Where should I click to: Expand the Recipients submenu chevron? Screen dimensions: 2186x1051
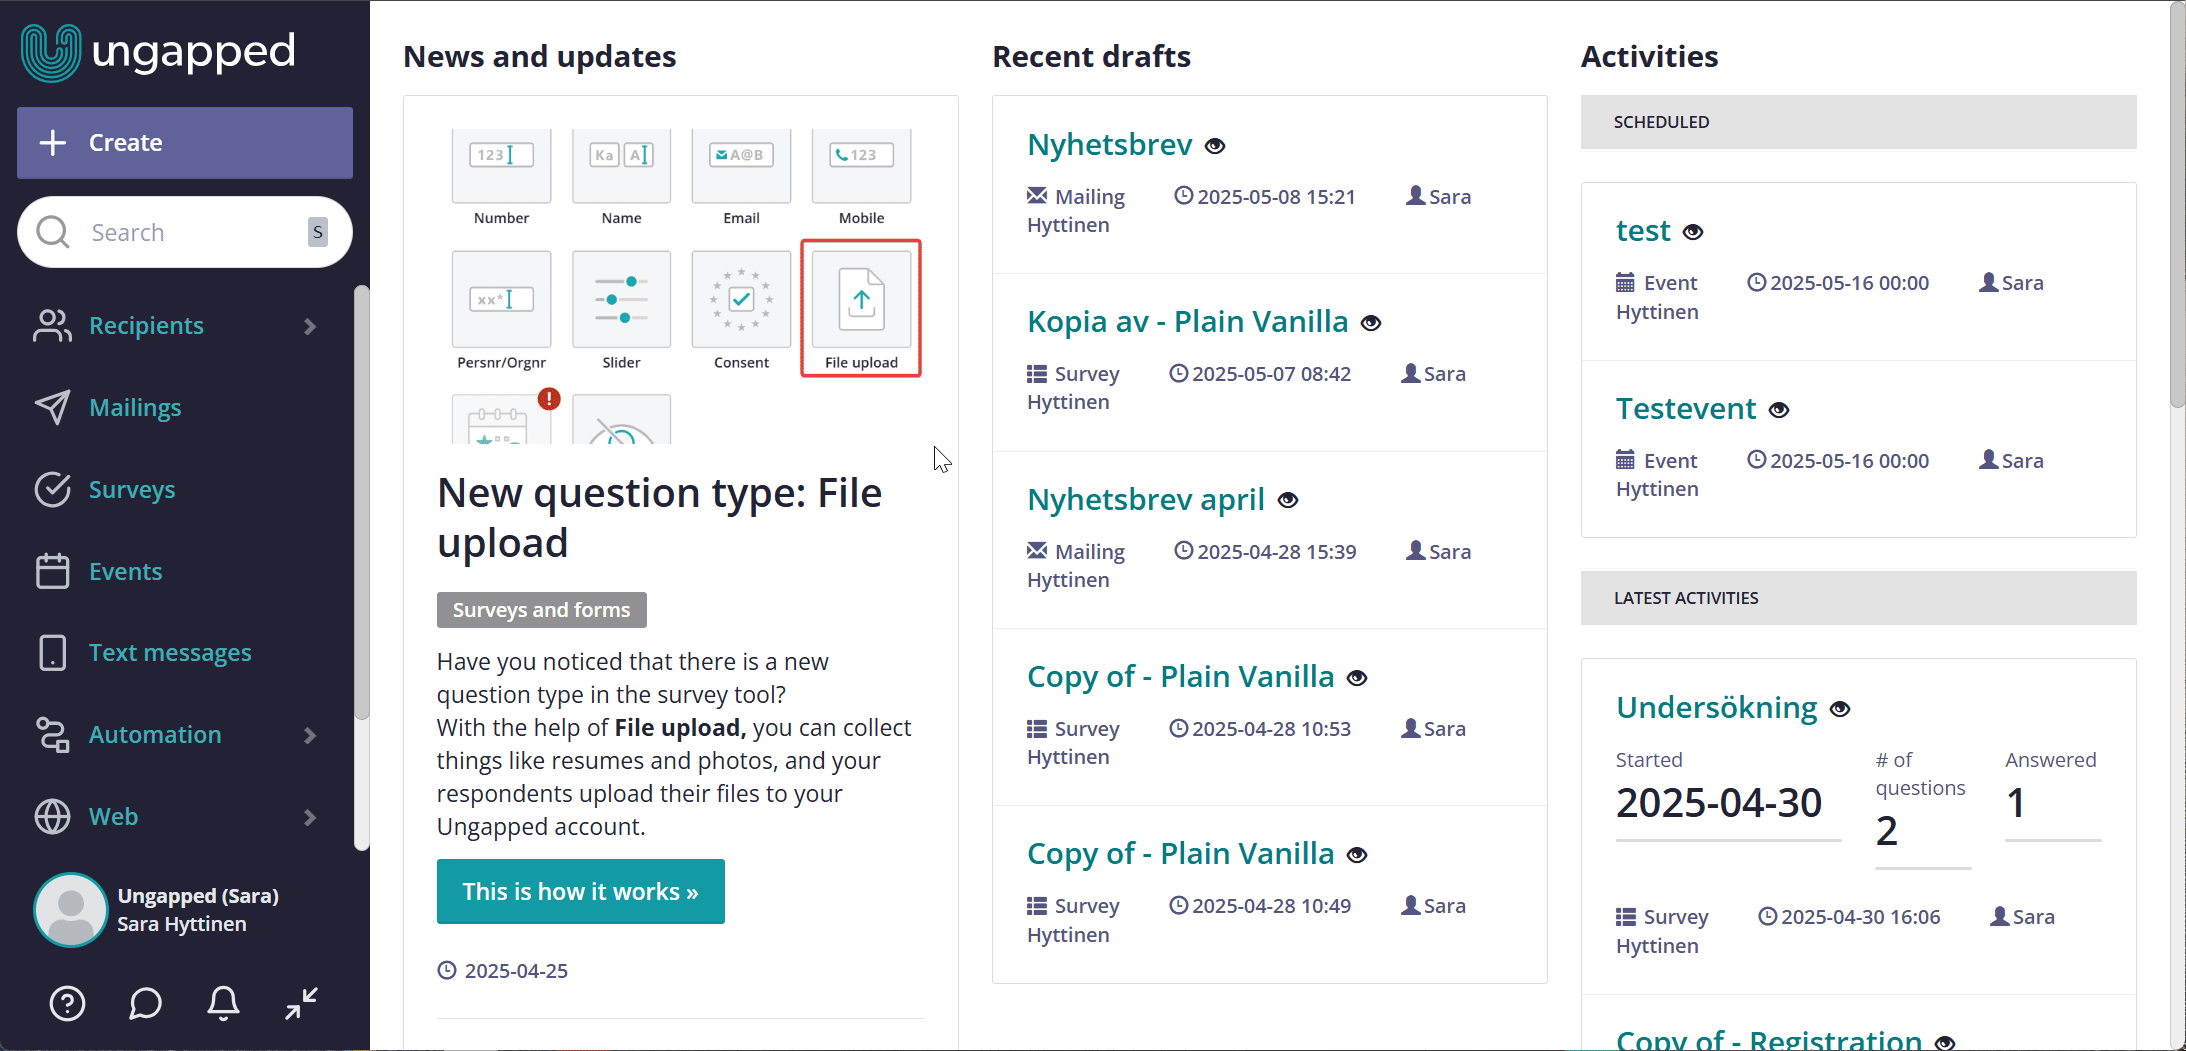point(310,326)
